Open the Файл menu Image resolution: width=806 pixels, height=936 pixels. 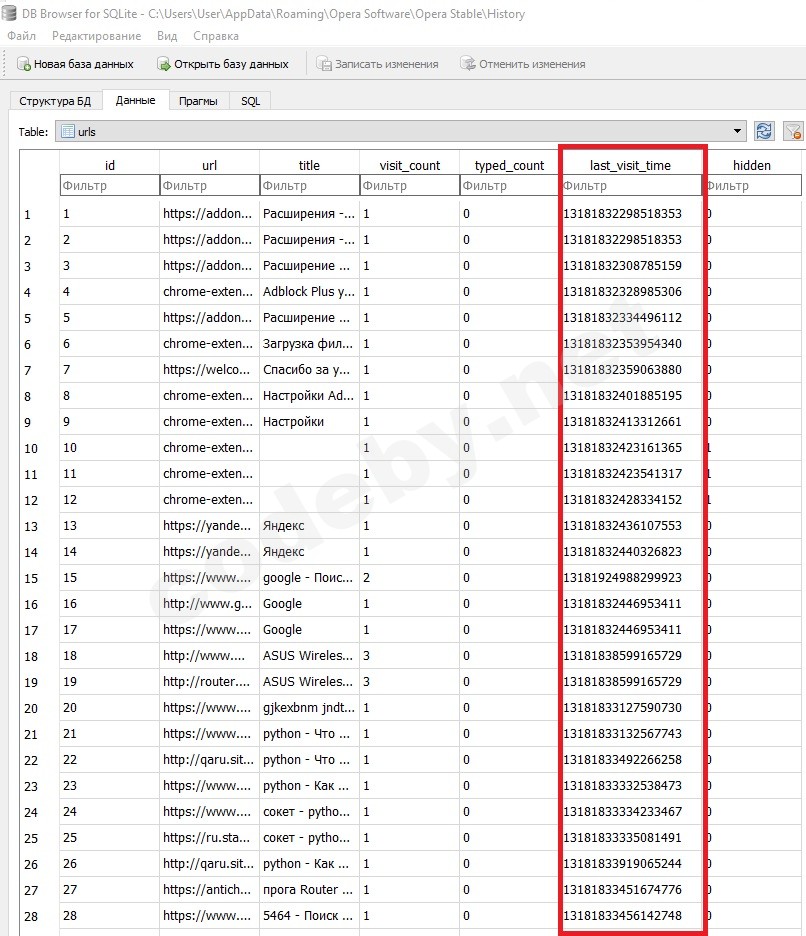pyautogui.click(x=21, y=36)
